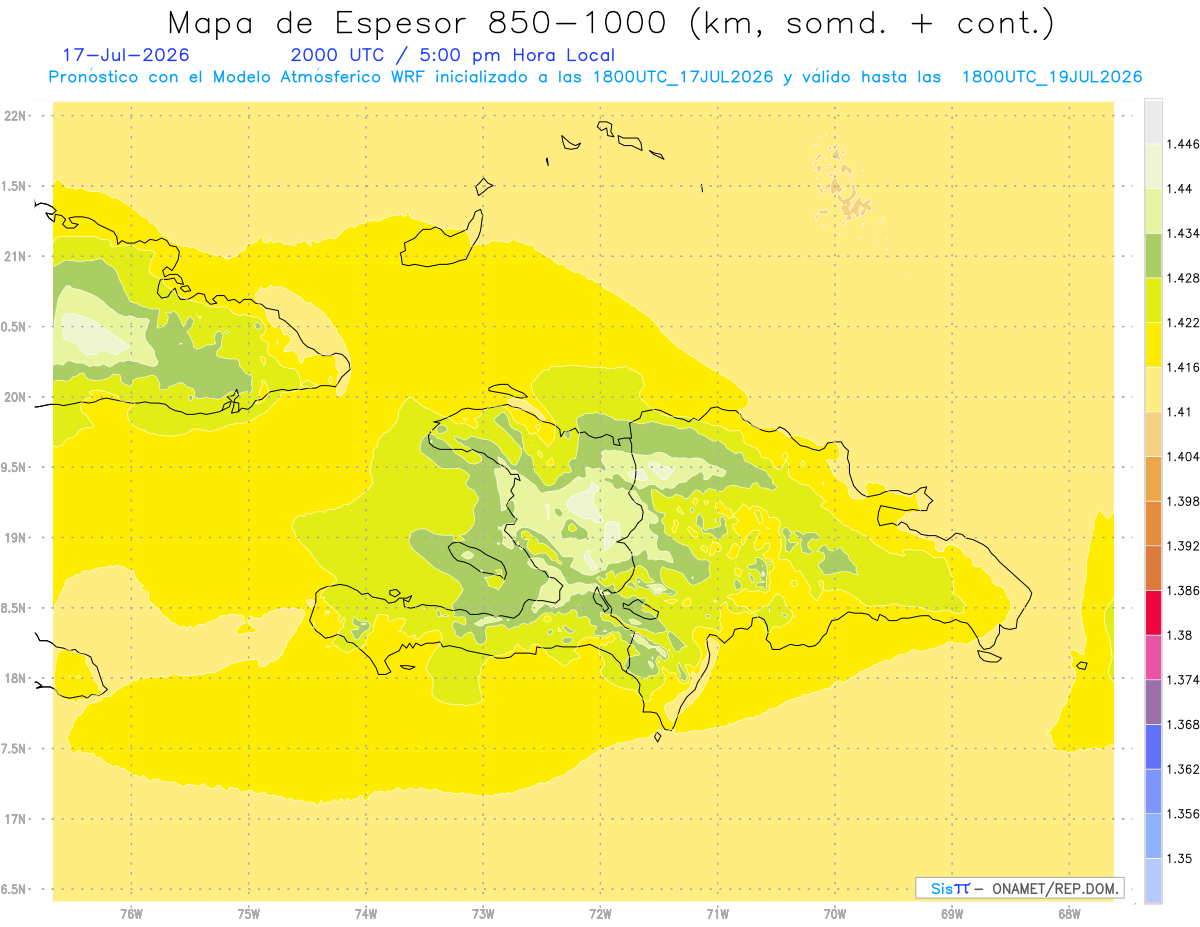Click latitude axis label 21N
Image resolution: width=1200 pixels, height=927 pixels.
click(x=16, y=257)
